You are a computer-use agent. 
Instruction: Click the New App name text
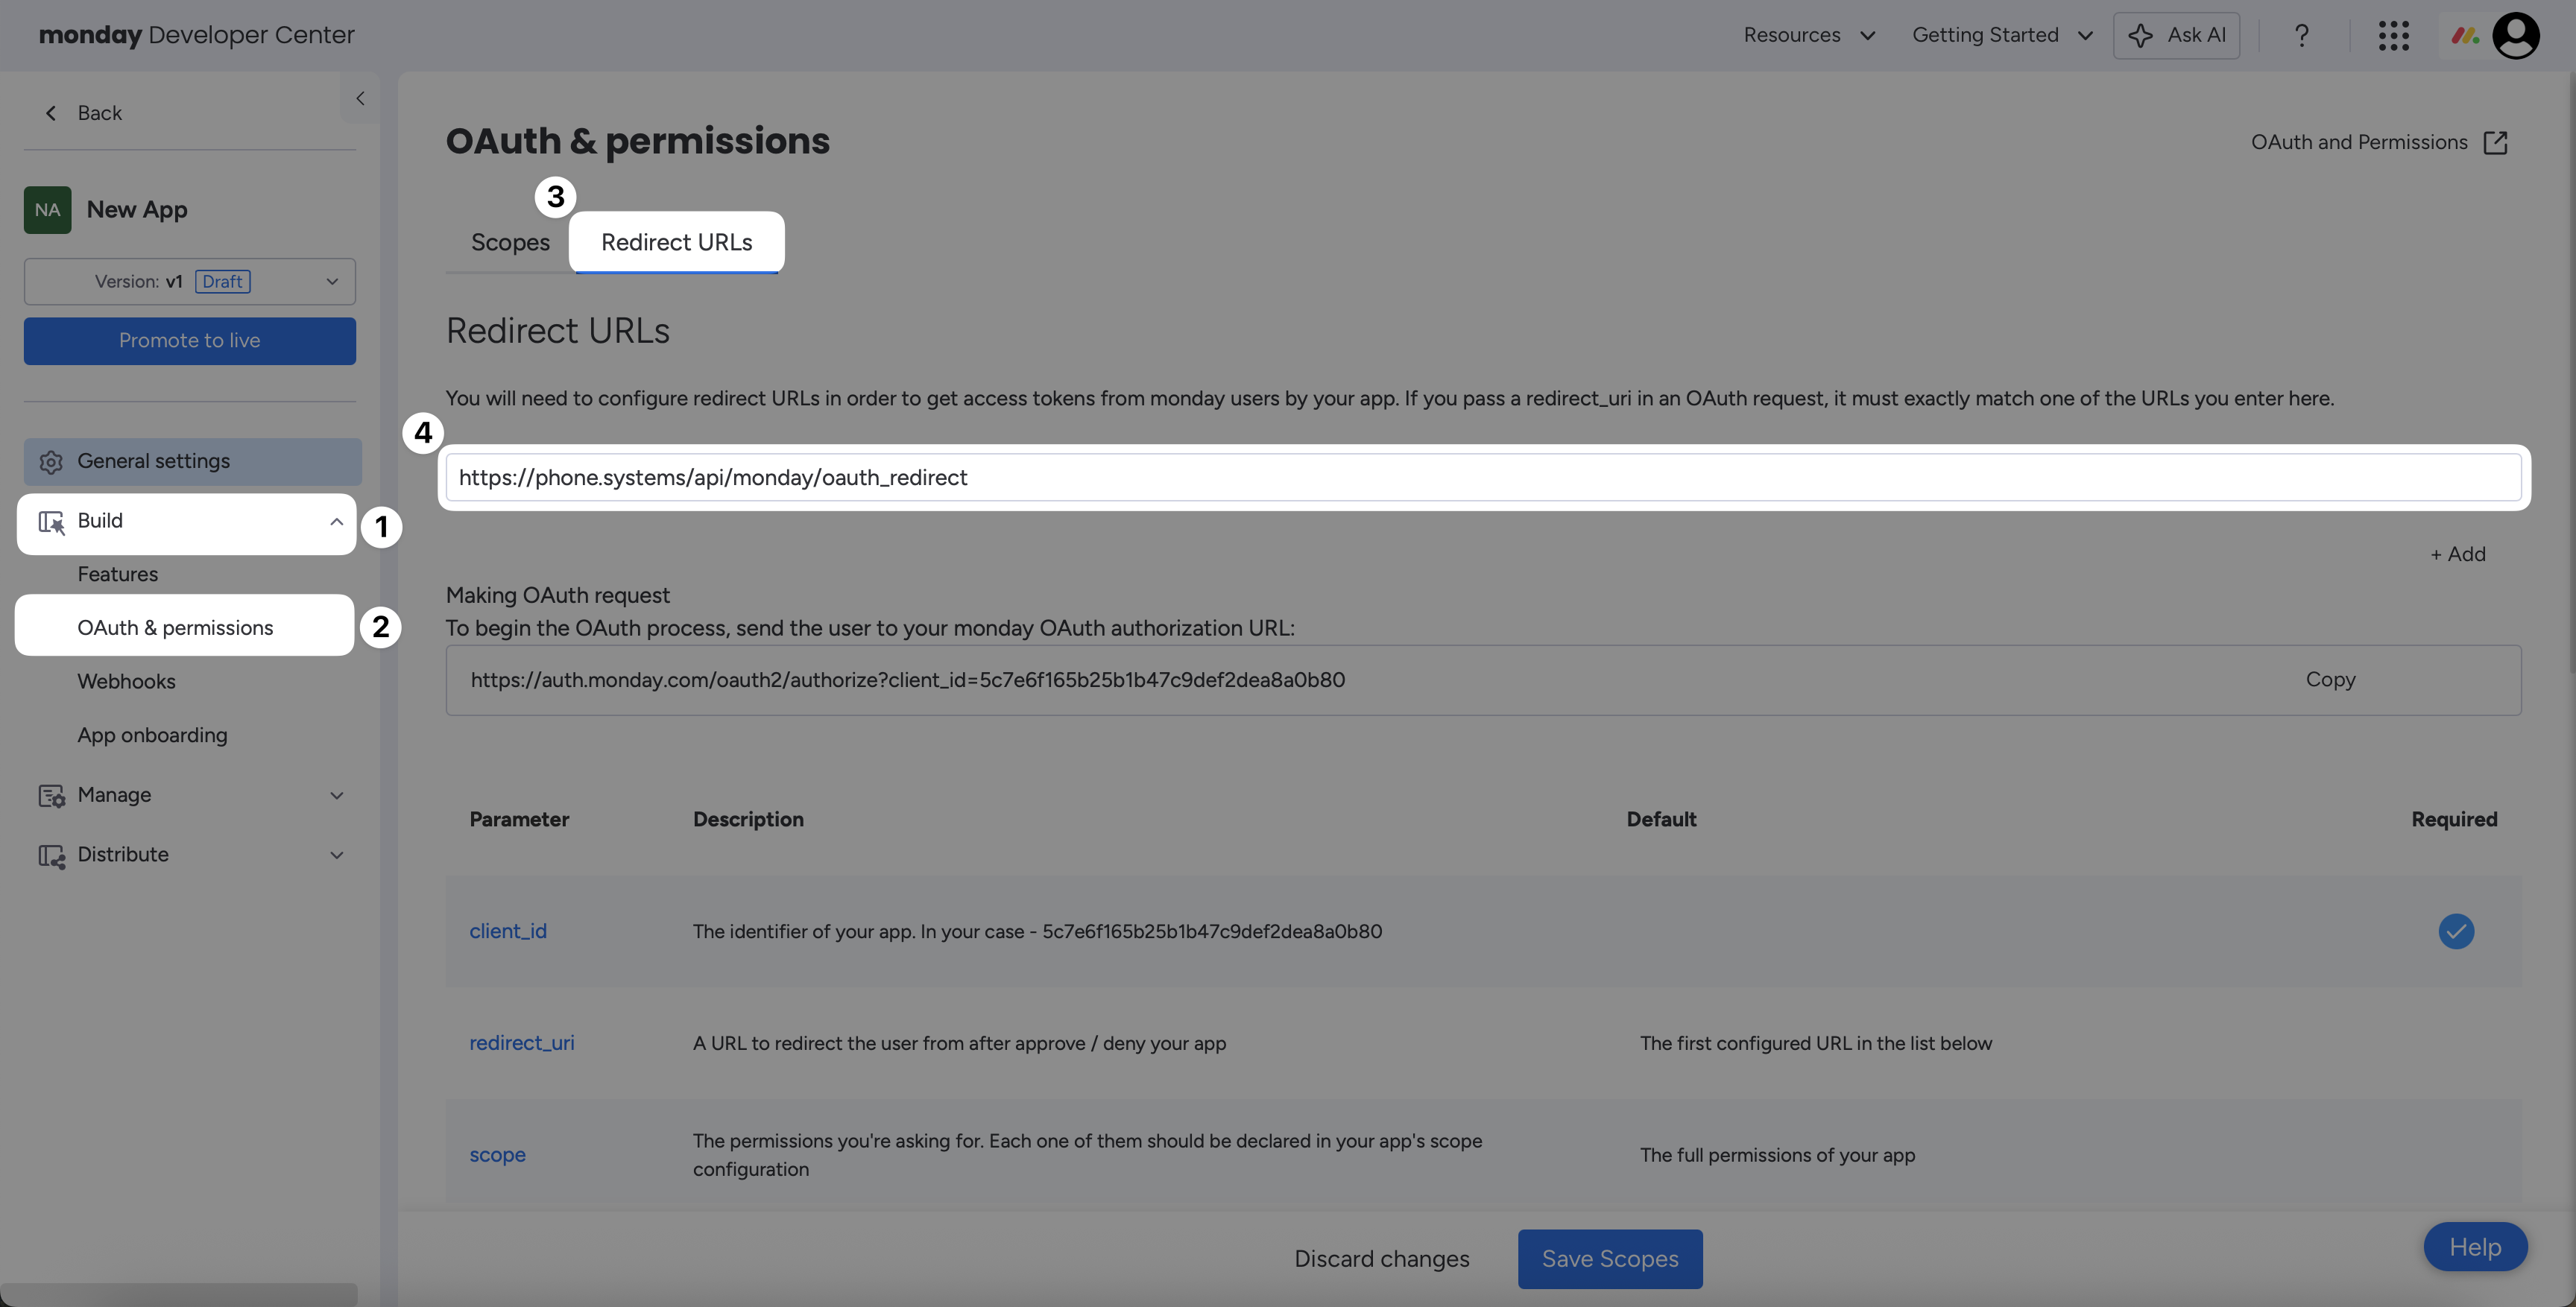click(x=137, y=210)
